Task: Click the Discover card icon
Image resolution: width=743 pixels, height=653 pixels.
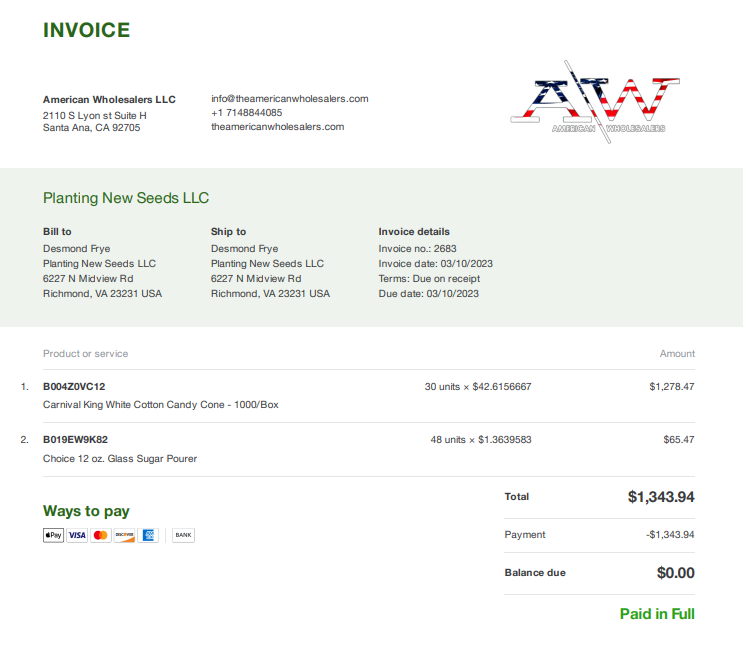Action: (125, 535)
